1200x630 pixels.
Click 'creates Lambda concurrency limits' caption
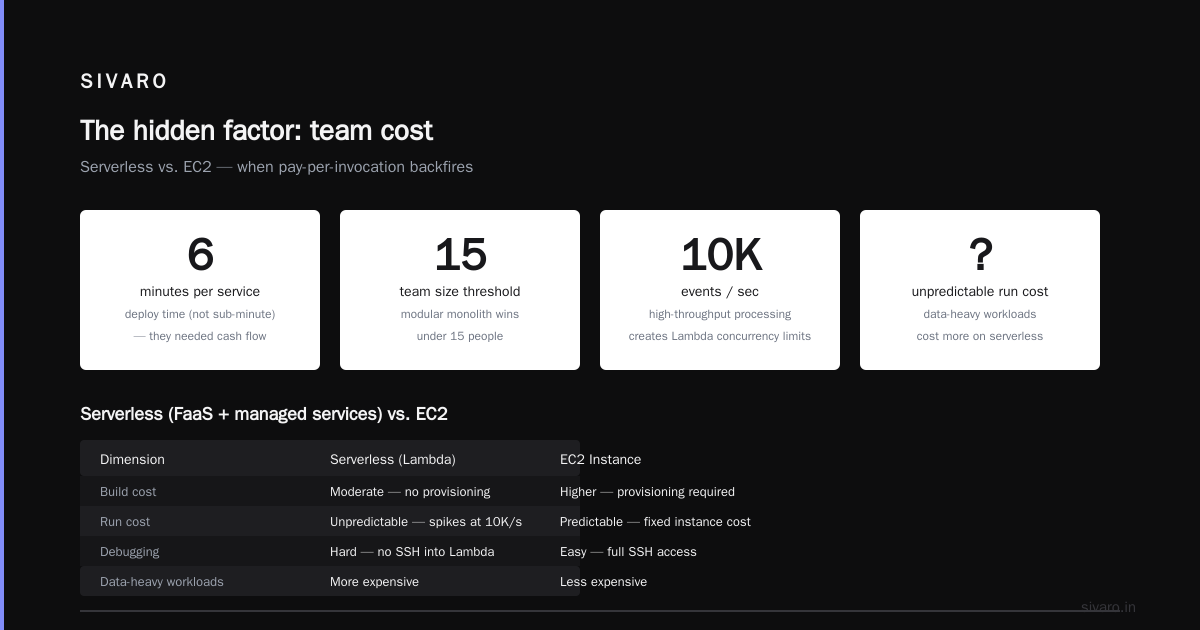[x=720, y=336]
